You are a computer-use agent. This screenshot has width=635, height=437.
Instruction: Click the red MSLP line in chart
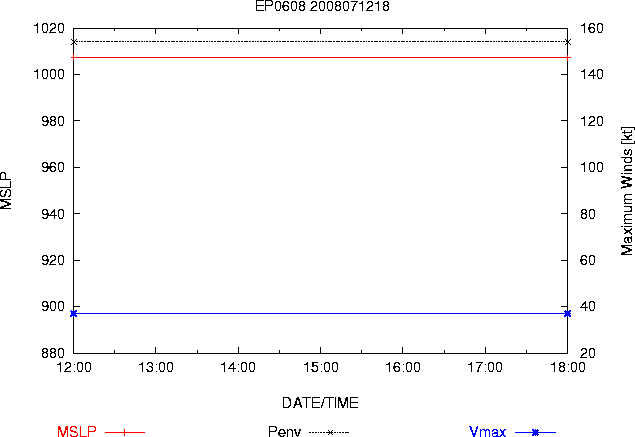(x=321, y=58)
